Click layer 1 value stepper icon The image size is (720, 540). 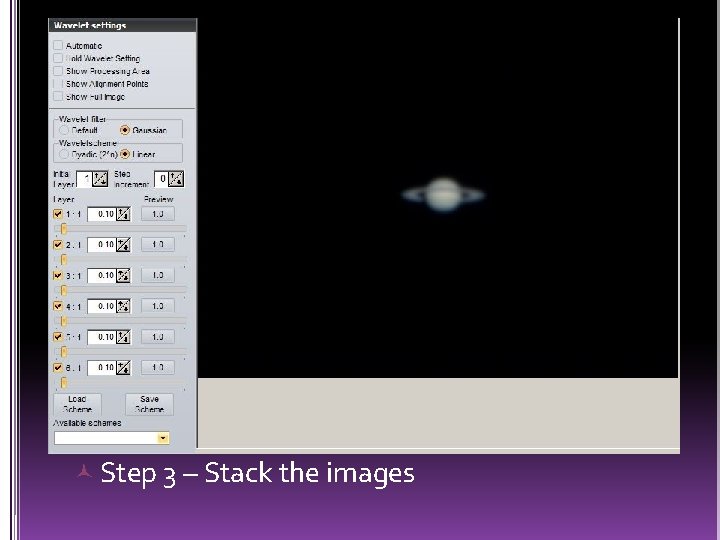(x=123, y=214)
